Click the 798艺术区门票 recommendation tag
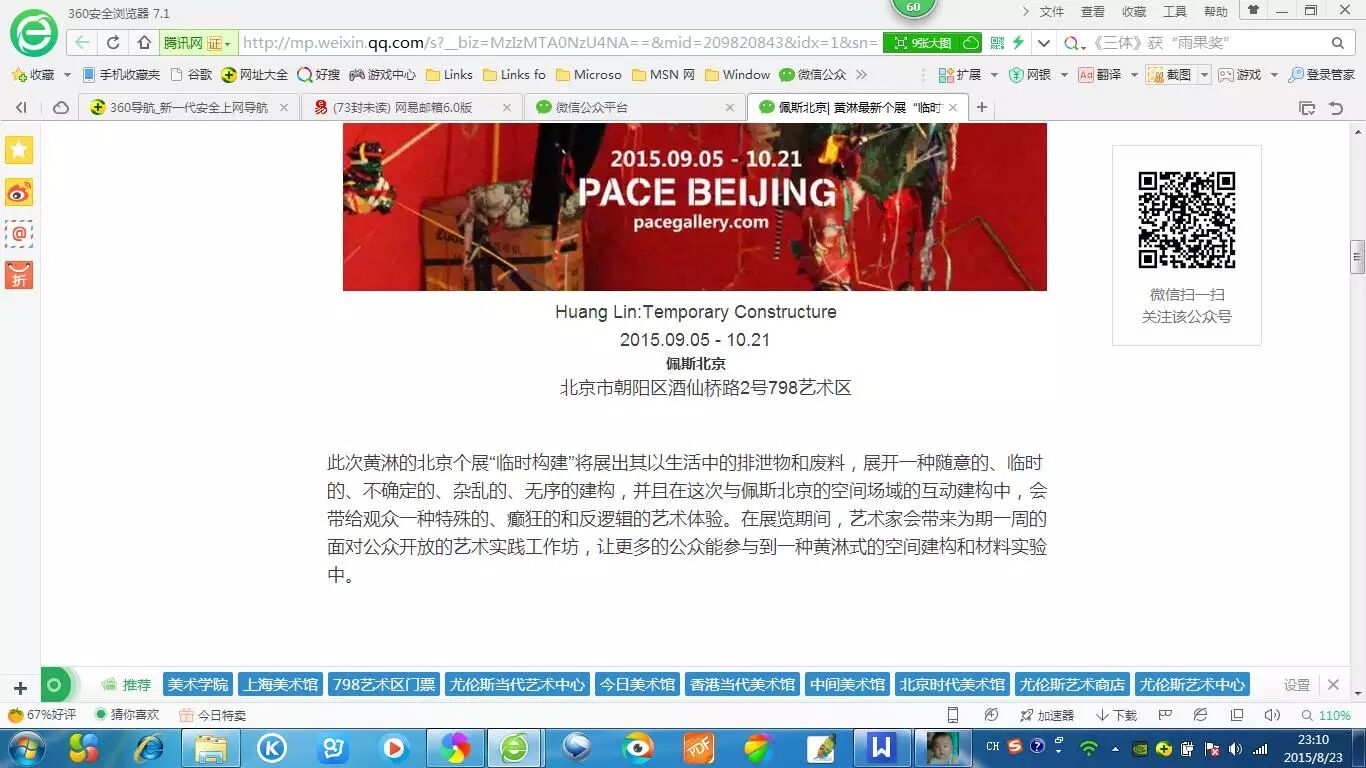1366x768 pixels. coord(385,684)
